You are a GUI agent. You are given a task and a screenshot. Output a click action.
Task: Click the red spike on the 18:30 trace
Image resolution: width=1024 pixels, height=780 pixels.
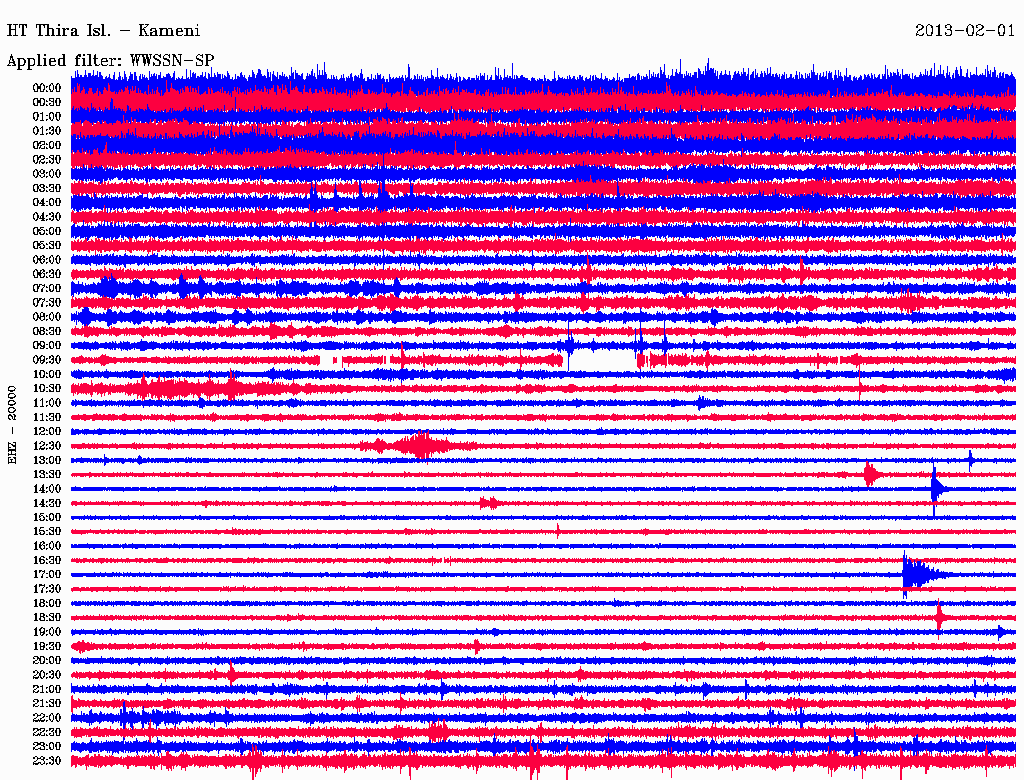[x=940, y=617]
